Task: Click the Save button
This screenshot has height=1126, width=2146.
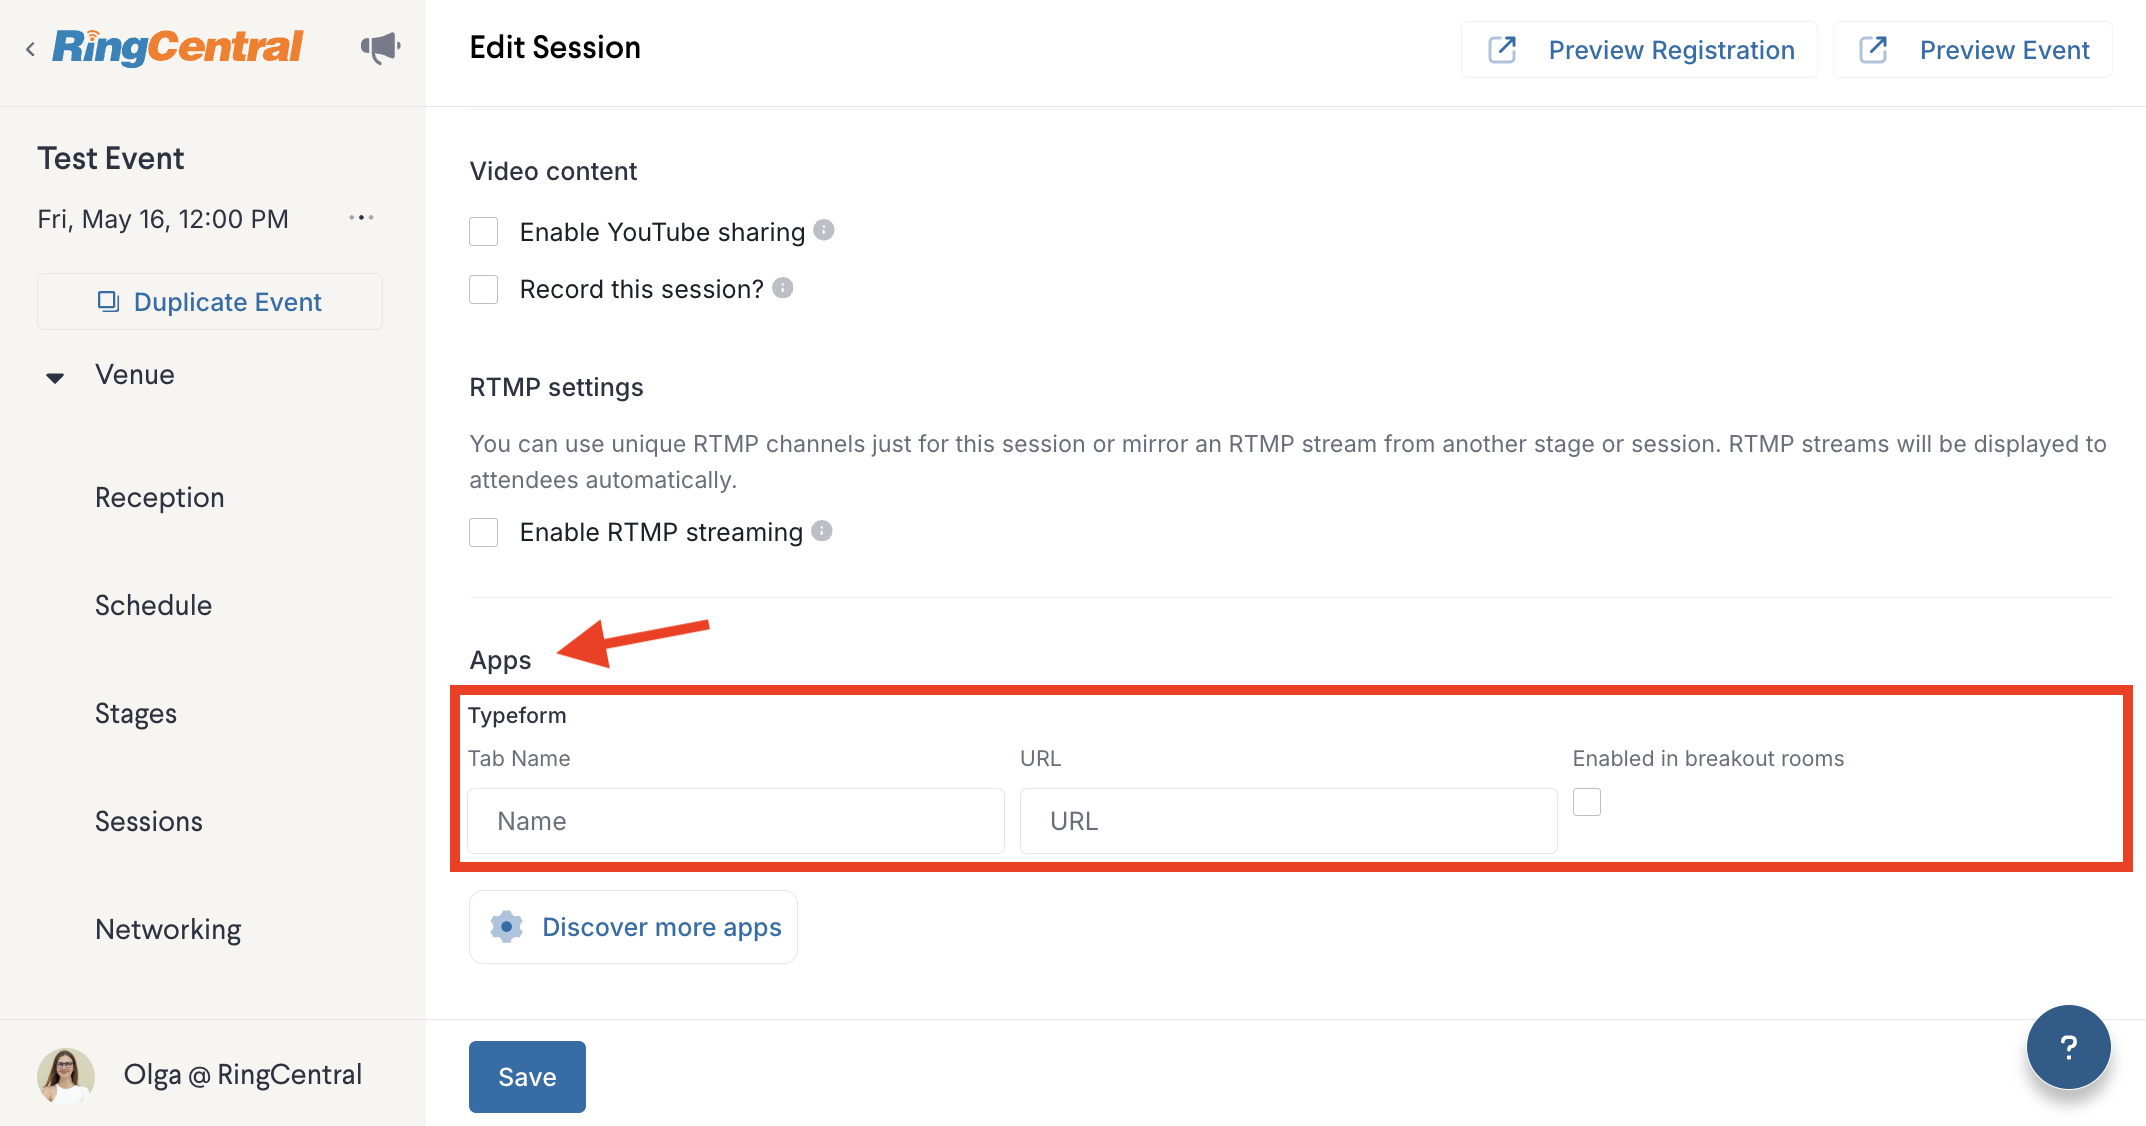Action: (527, 1077)
